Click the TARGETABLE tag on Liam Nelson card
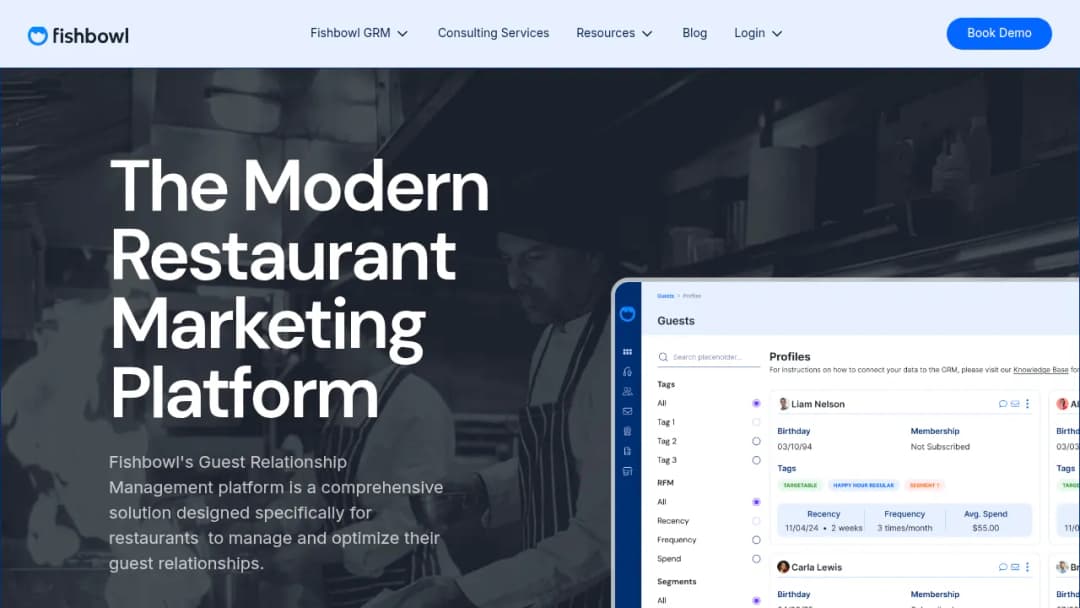The width and height of the screenshot is (1080, 608). click(x=800, y=485)
